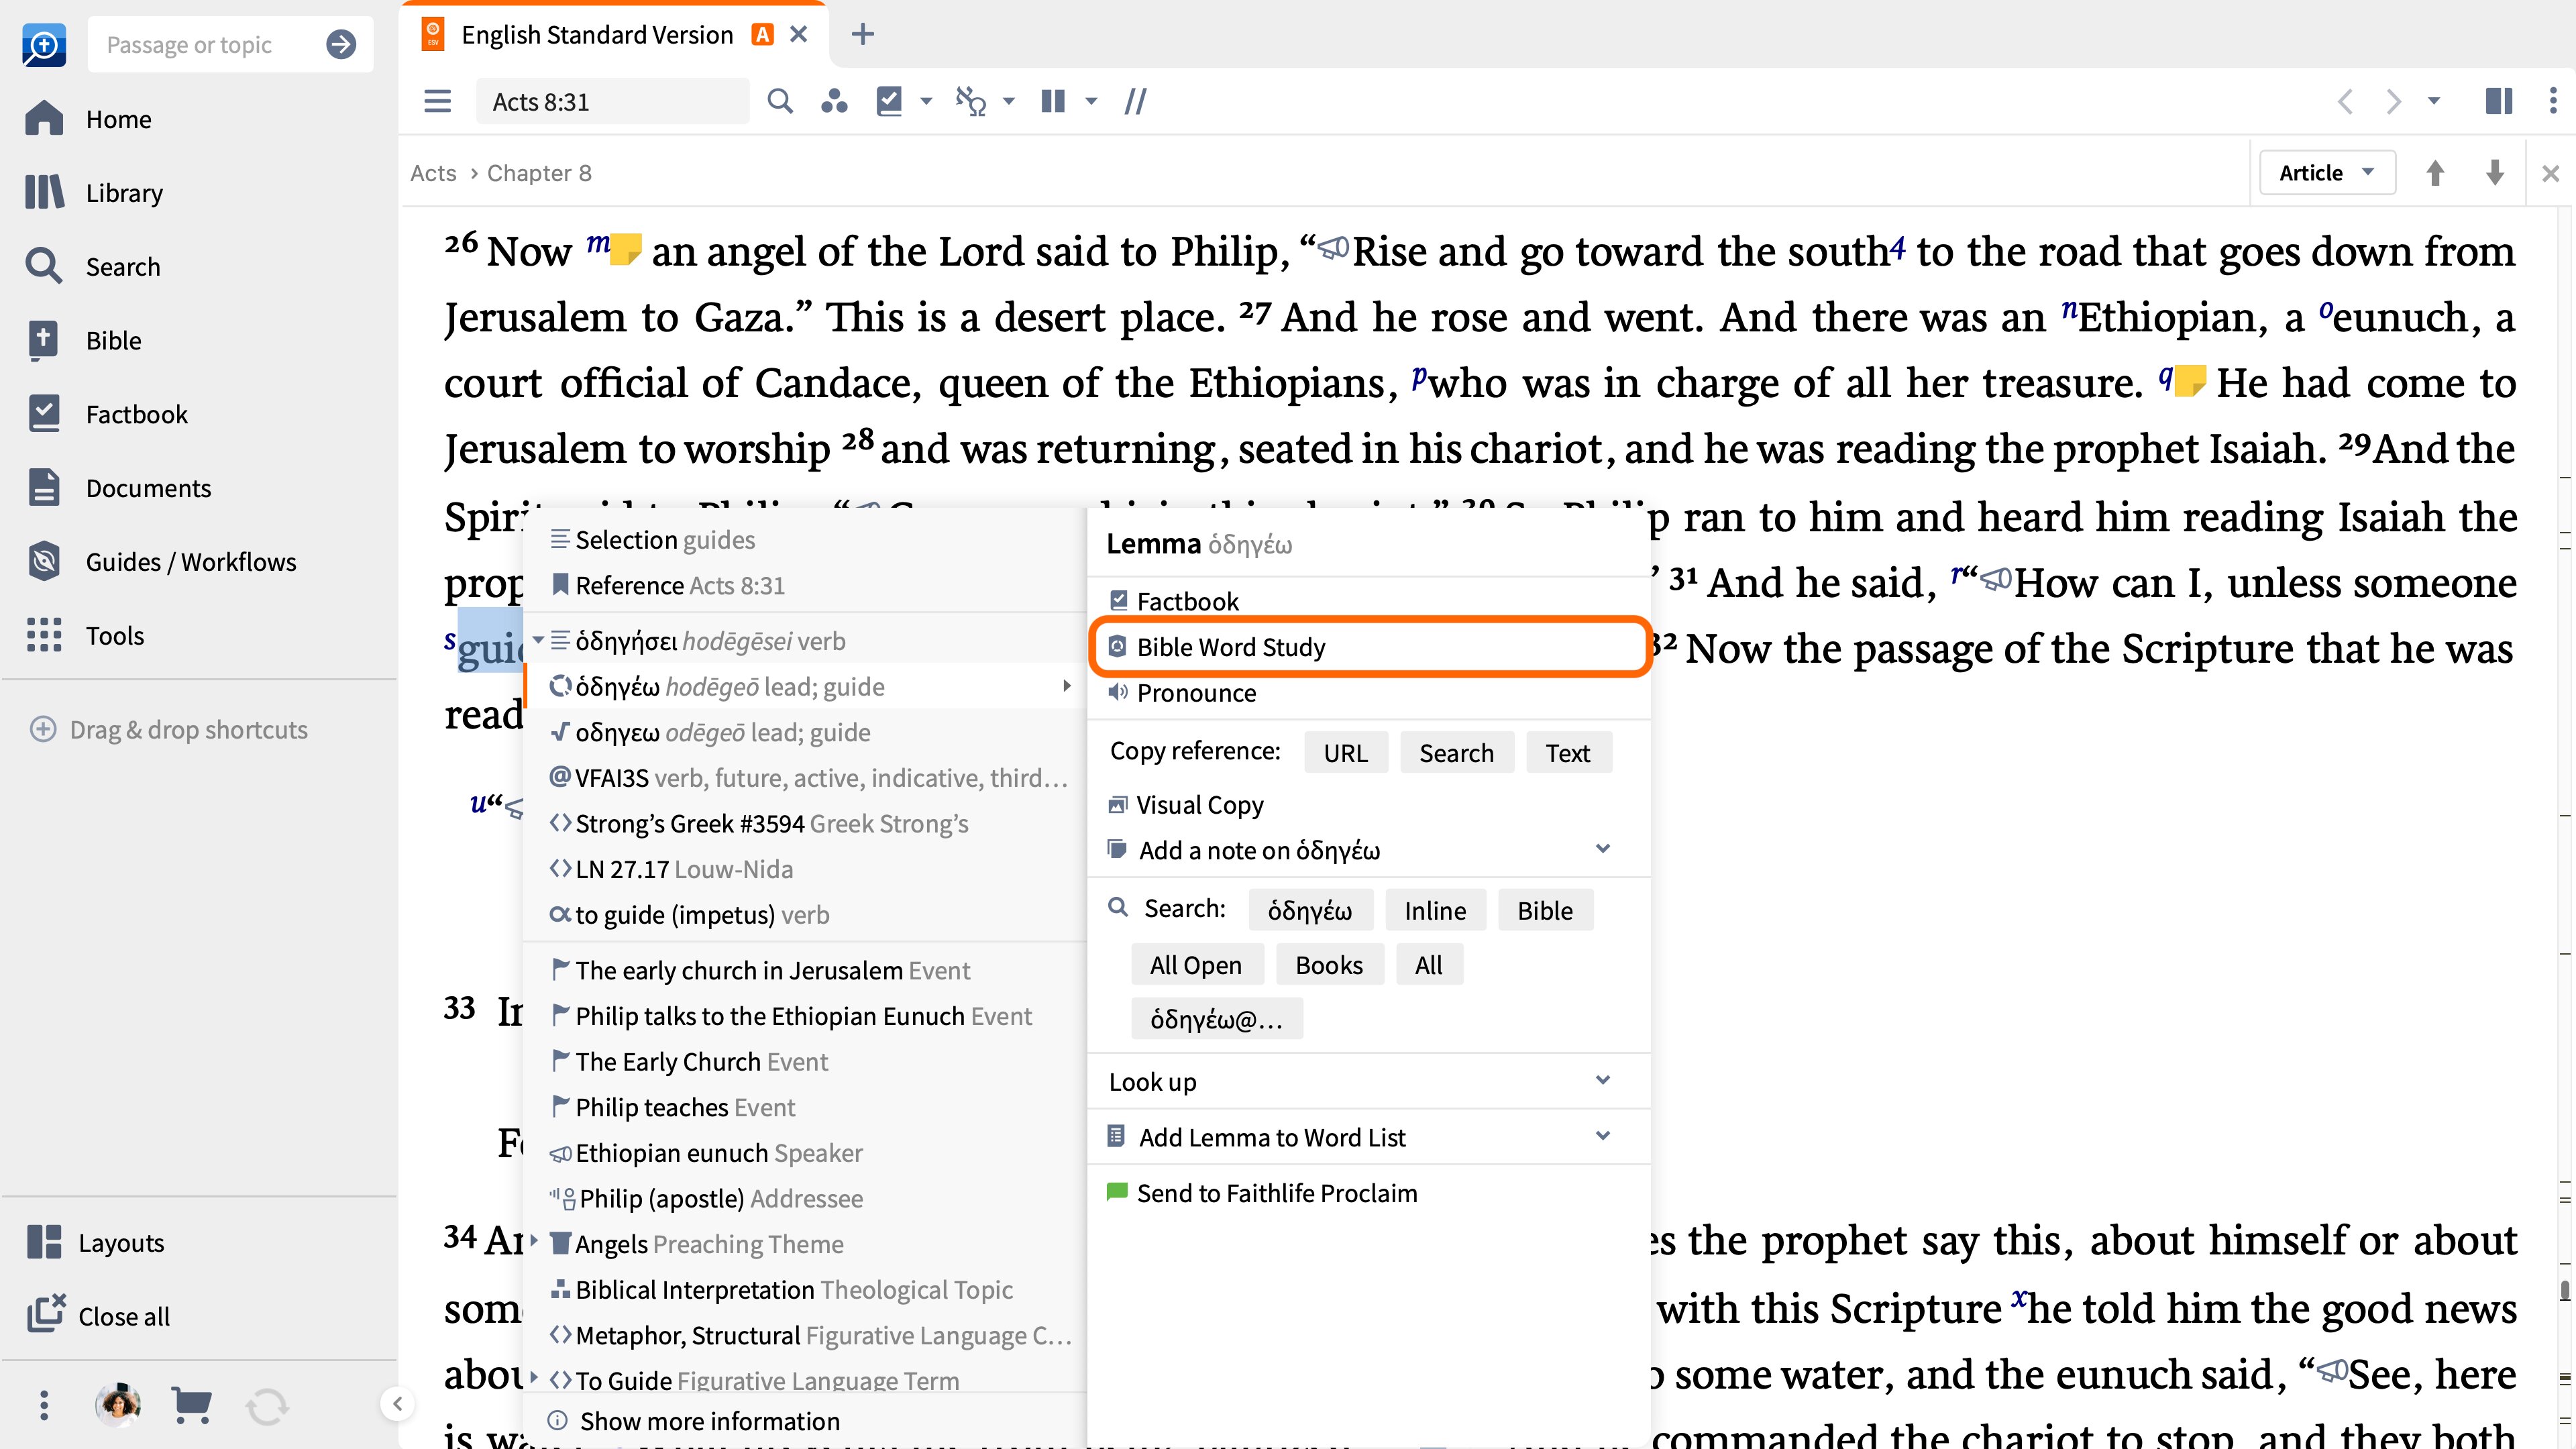
Task: Click Show more information
Action: pyautogui.click(x=805, y=1421)
